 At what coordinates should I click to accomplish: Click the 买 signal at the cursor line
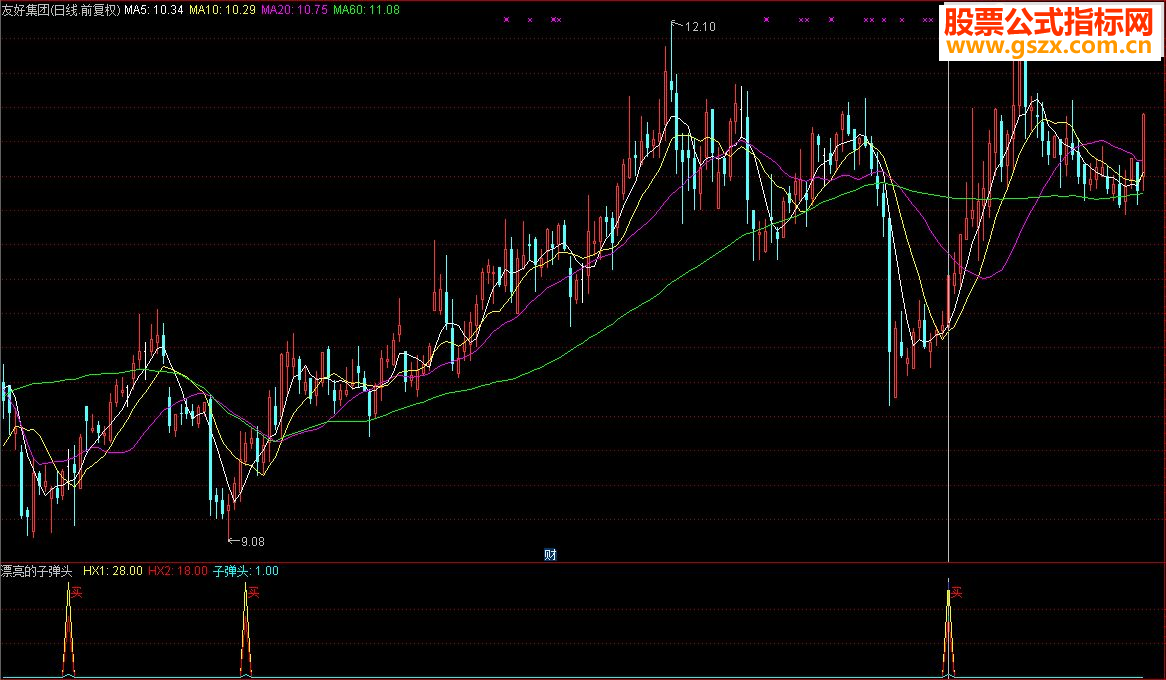click(x=957, y=593)
